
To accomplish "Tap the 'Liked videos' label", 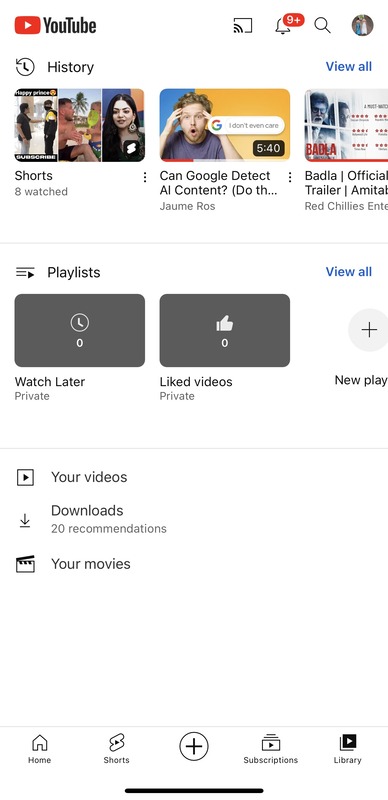I will click(x=196, y=382).
